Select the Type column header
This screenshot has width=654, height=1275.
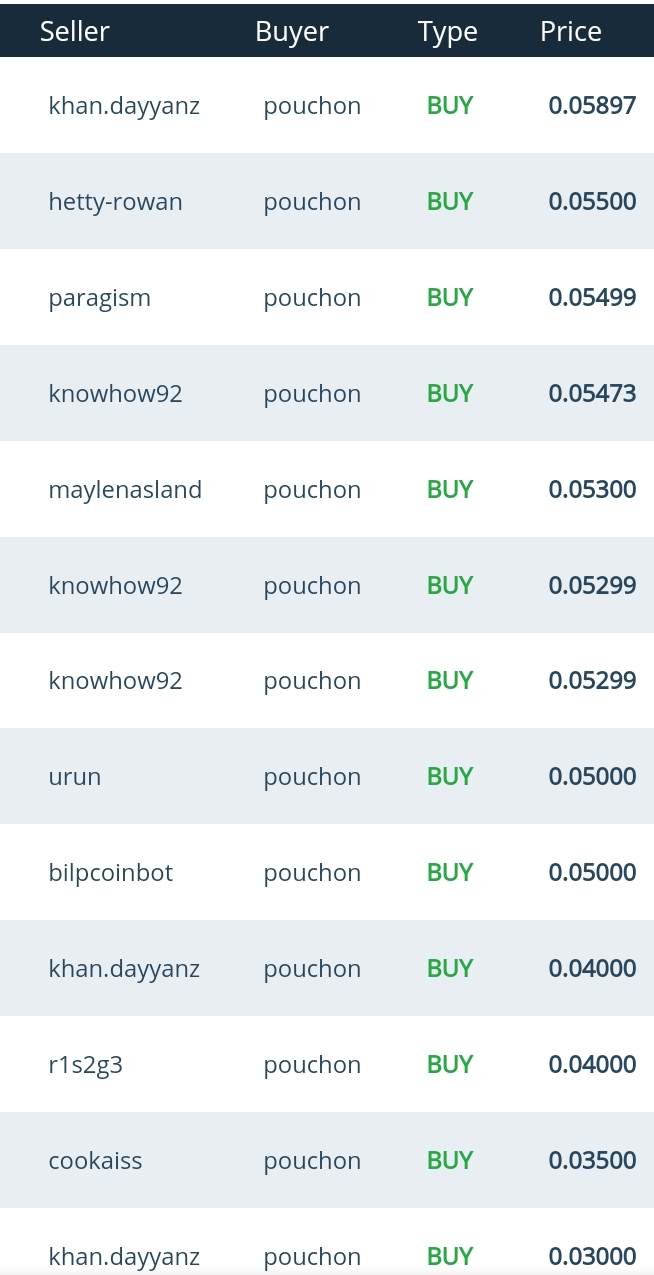447,31
